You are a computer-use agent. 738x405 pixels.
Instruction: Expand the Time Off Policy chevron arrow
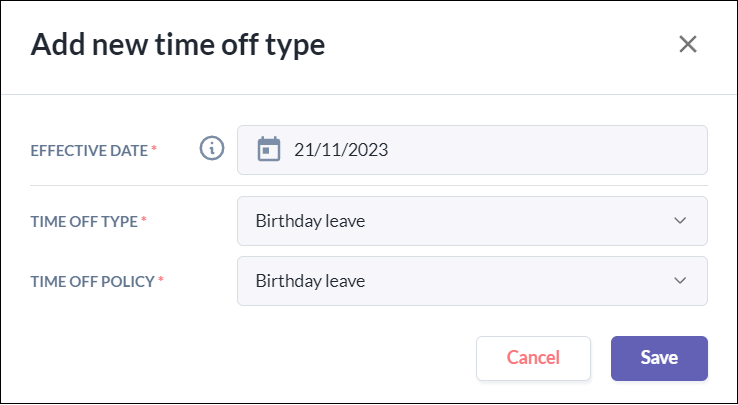[x=681, y=281]
